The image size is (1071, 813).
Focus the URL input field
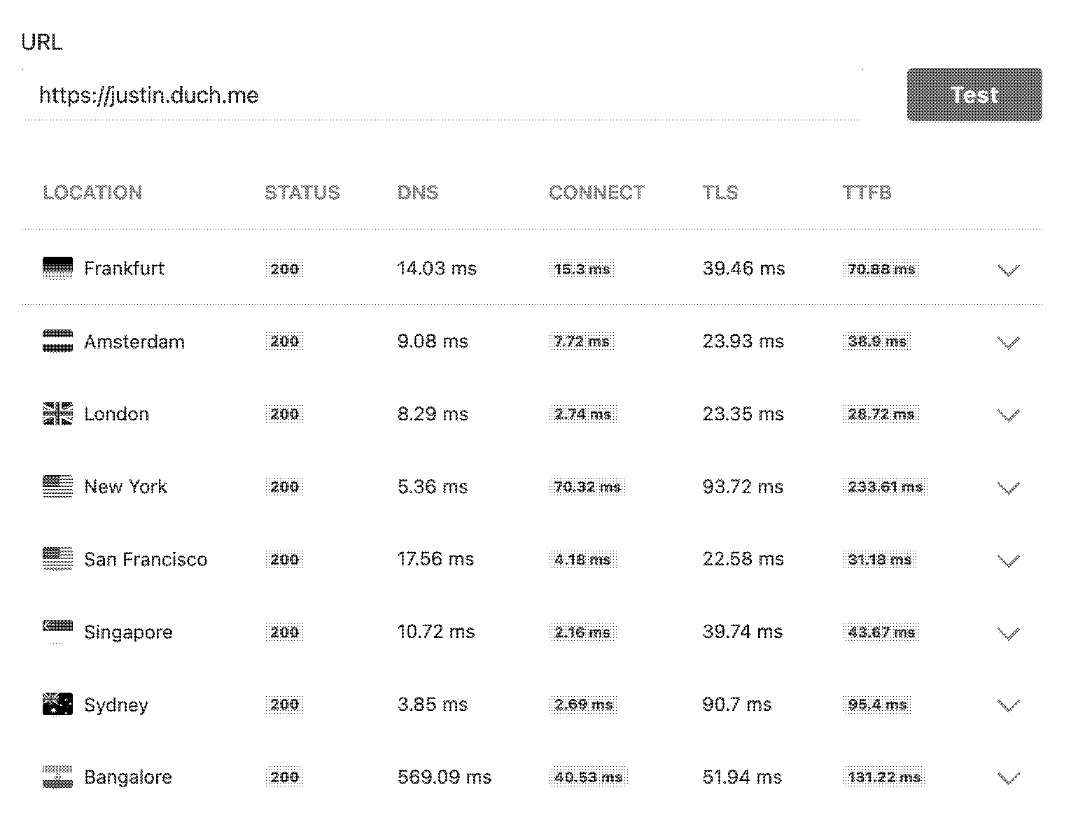pos(440,95)
